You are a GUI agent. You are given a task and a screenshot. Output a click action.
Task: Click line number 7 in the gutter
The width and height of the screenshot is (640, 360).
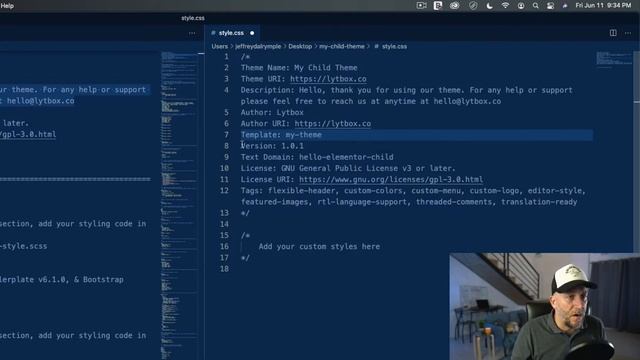point(226,135)
